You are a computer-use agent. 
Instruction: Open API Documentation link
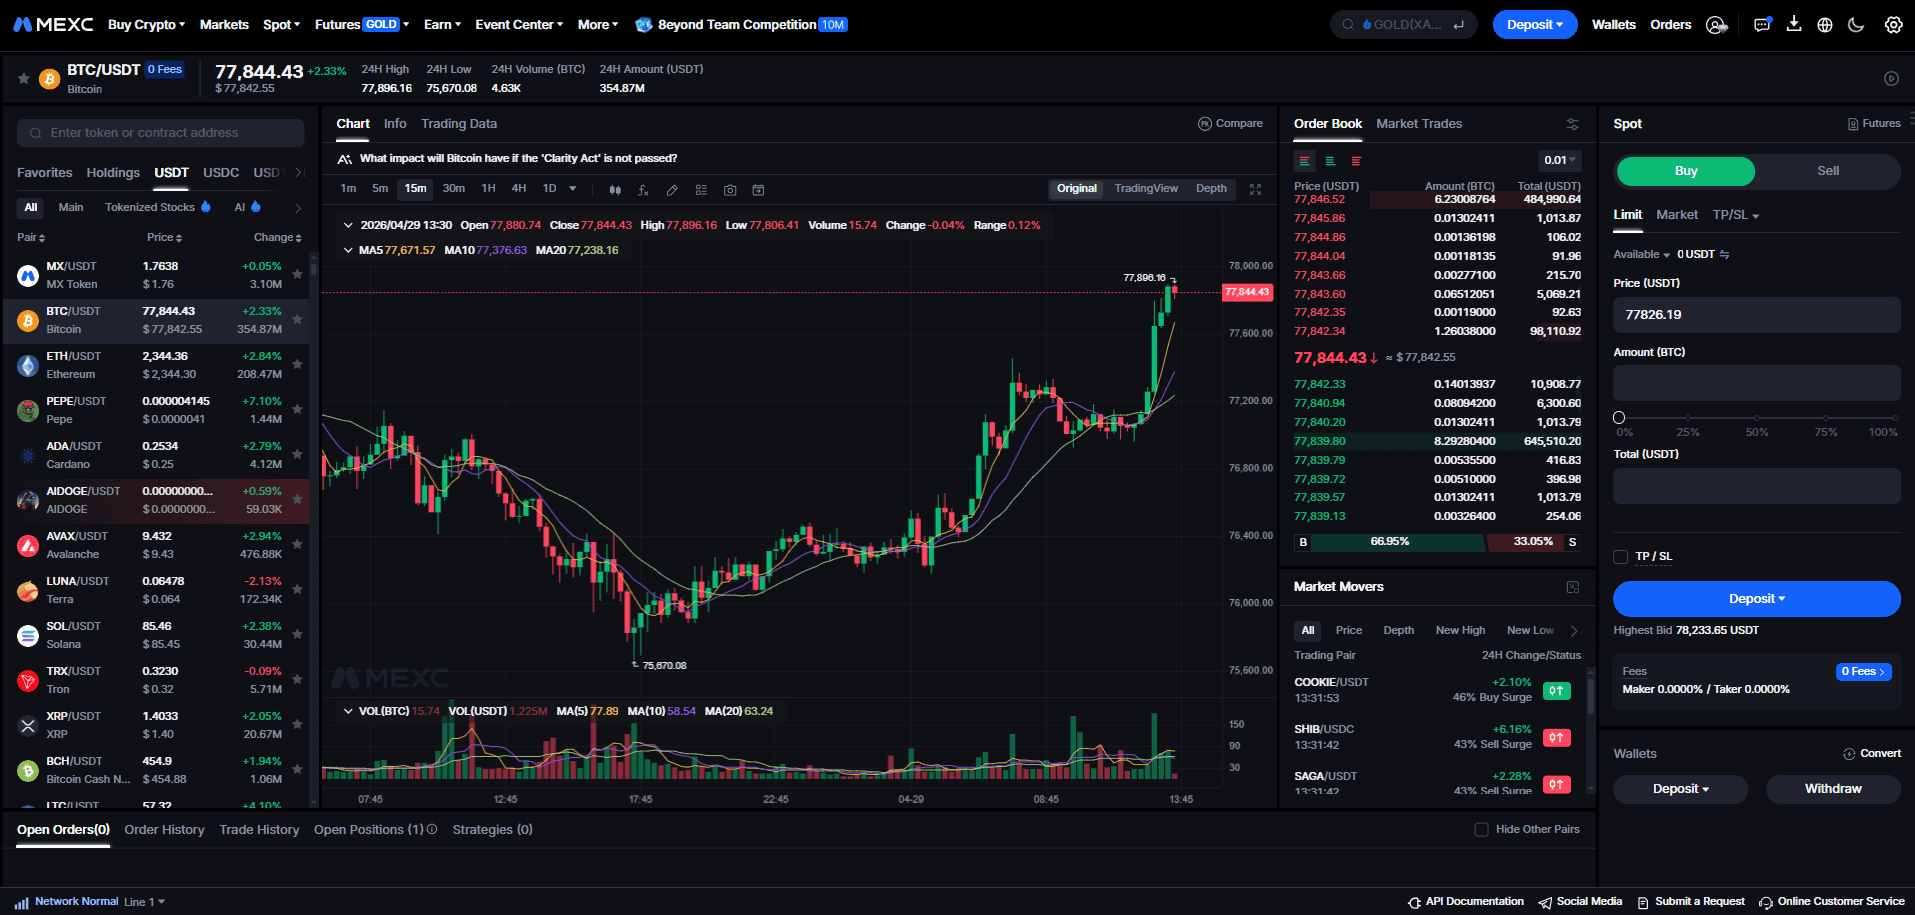[x=1465, y=902]
